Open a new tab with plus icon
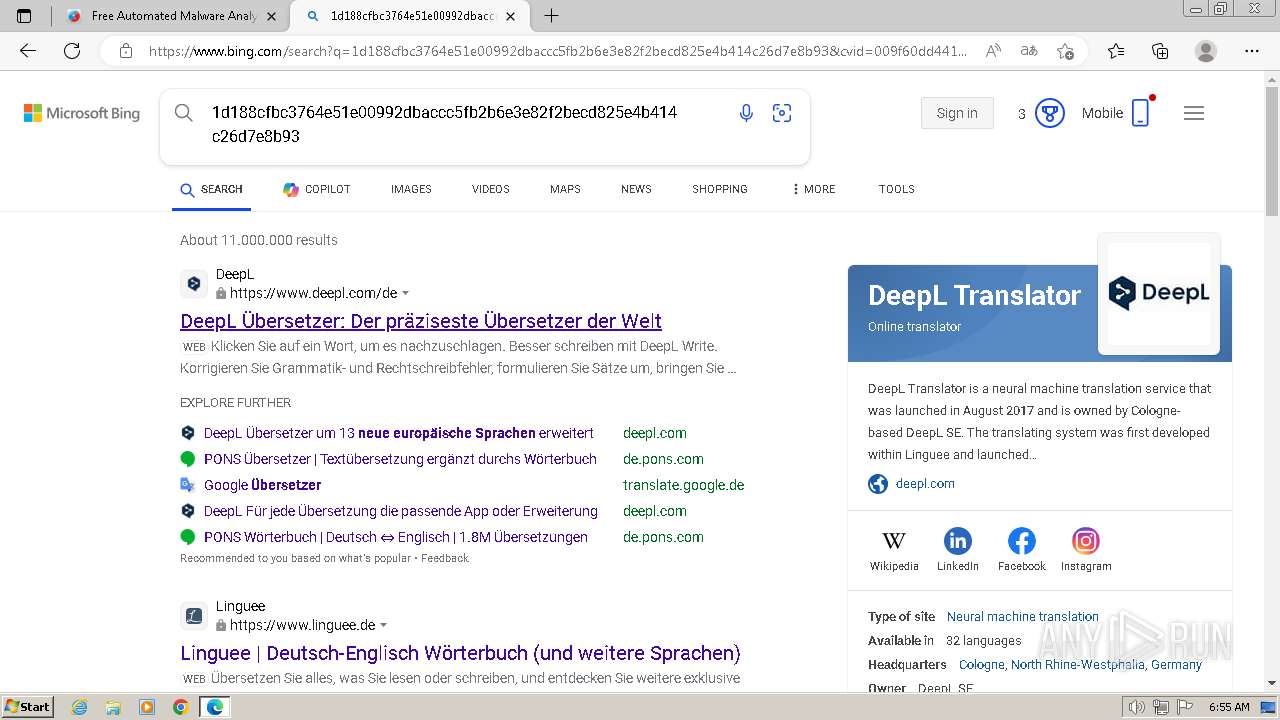The width and height of the screenshot is (1280, 720). pos(551,16)
